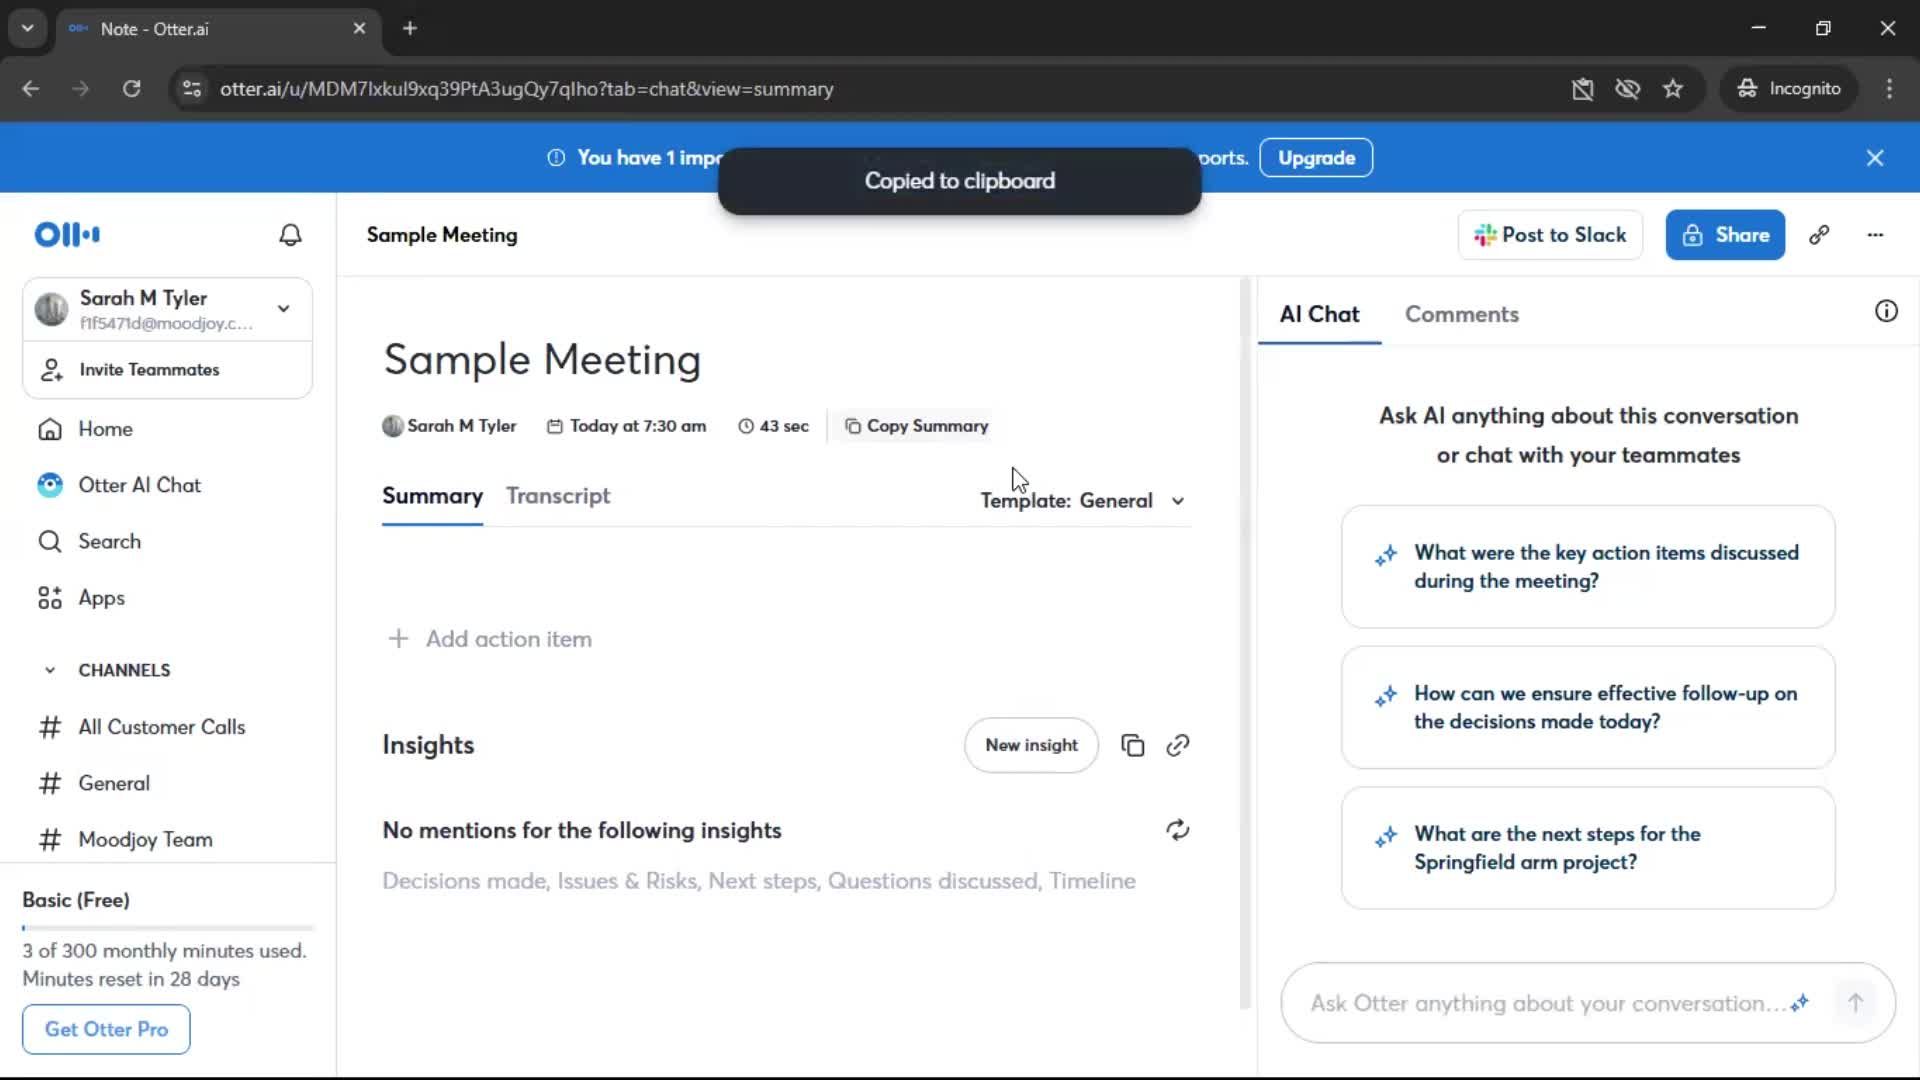Viewport: 1920px width, 1080px height.
Task: Open Chrome menu three dots
Action: pos(1889,89)
